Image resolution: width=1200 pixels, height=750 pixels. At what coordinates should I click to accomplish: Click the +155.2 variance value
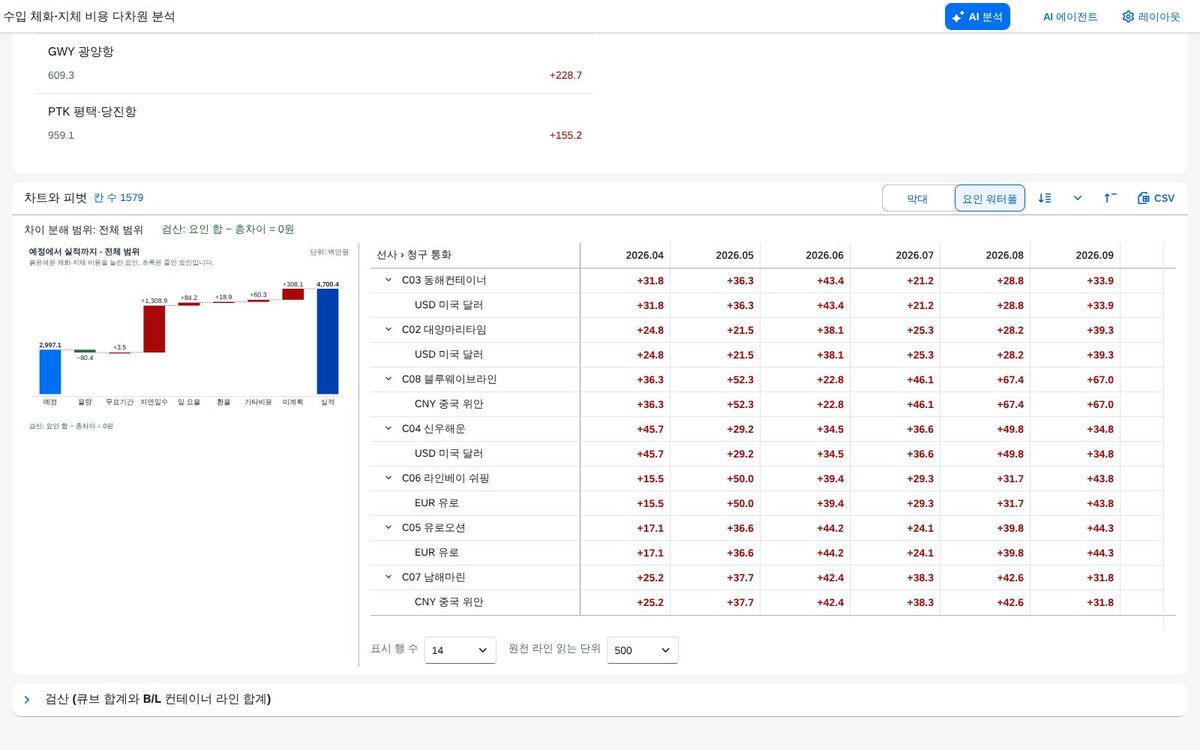tap(565, 135)
